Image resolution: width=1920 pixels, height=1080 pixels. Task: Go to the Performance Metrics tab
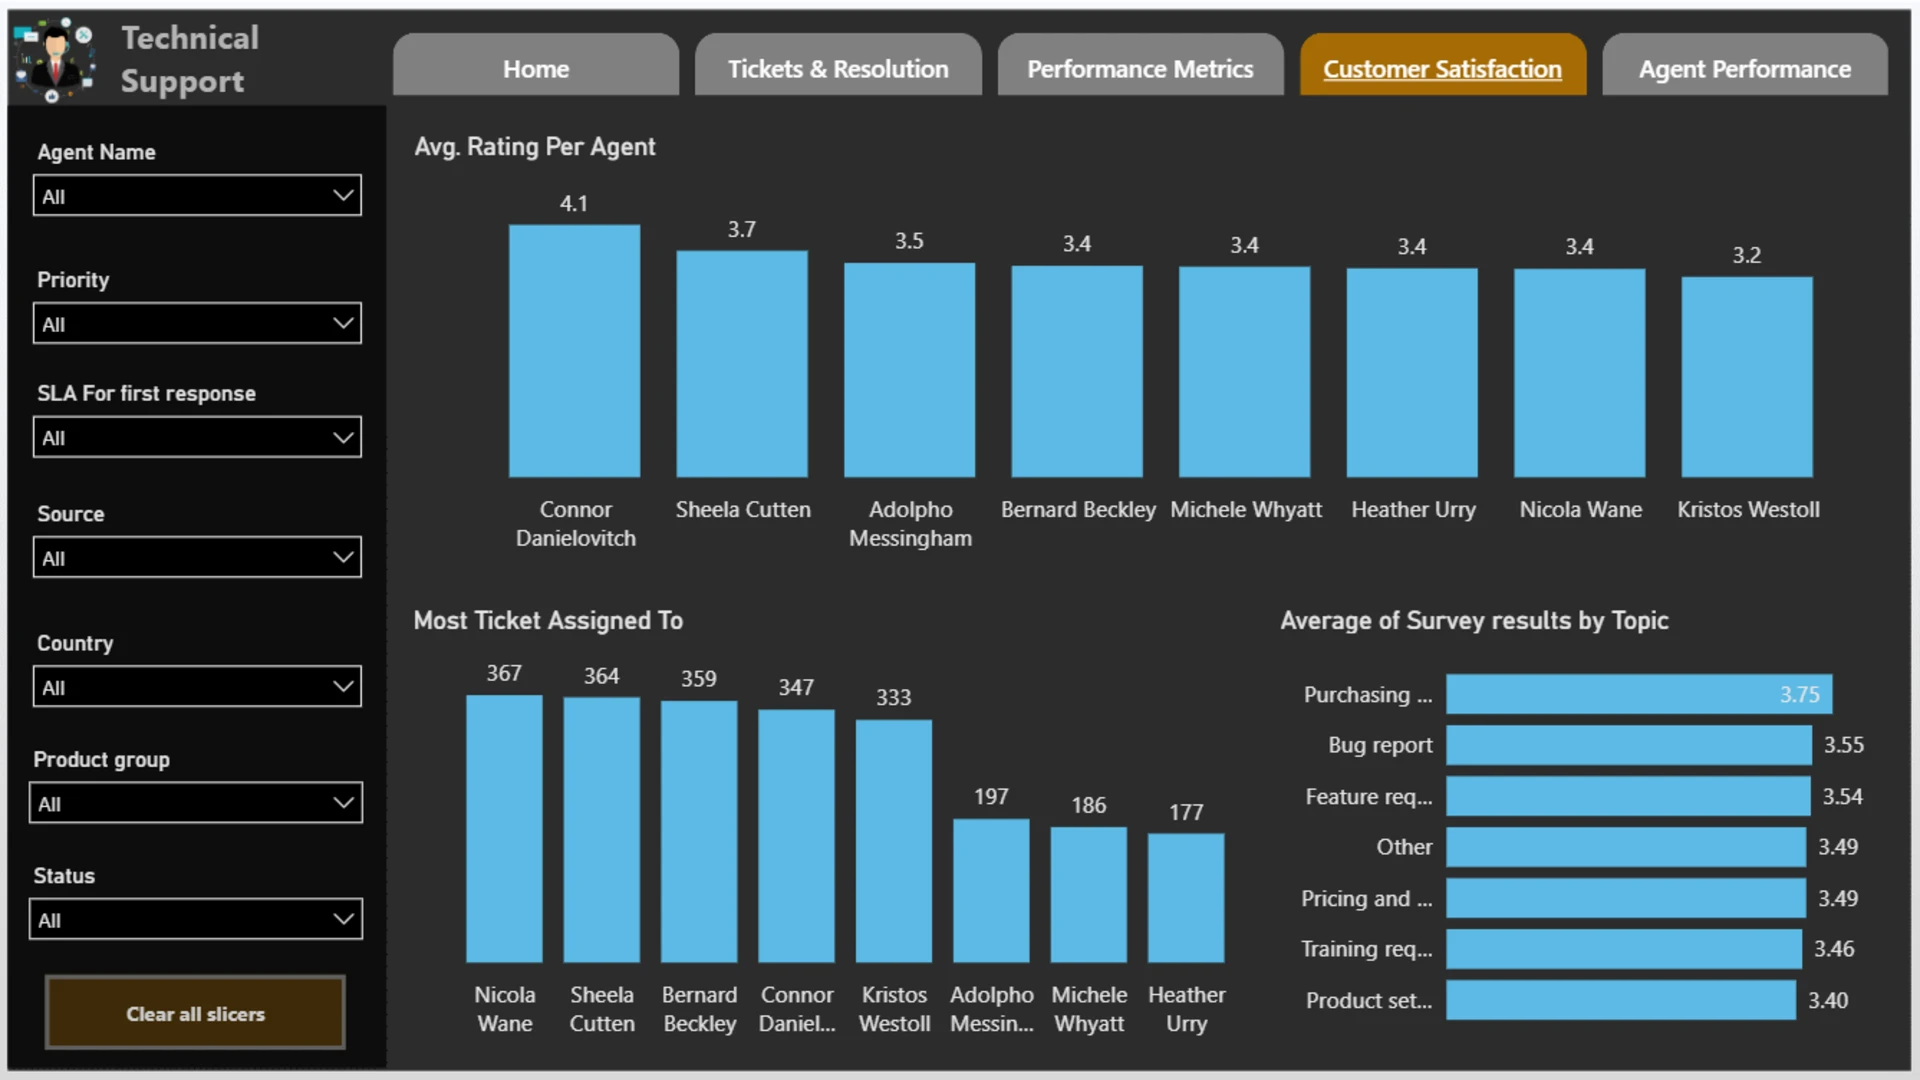tap(1140, 66)
